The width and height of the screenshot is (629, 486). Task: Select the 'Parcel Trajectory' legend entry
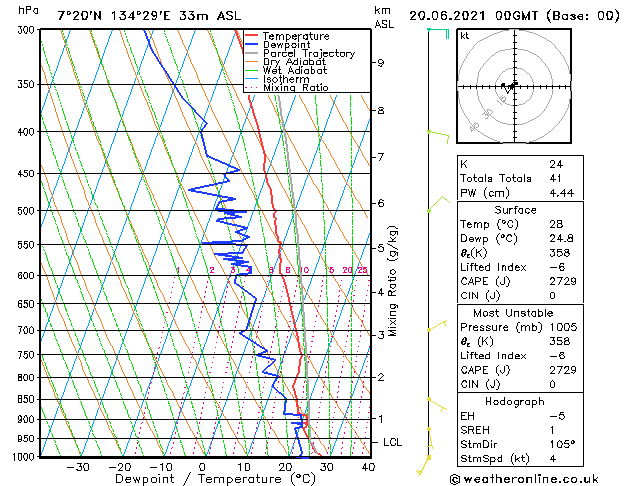click(x=309, y=53)
